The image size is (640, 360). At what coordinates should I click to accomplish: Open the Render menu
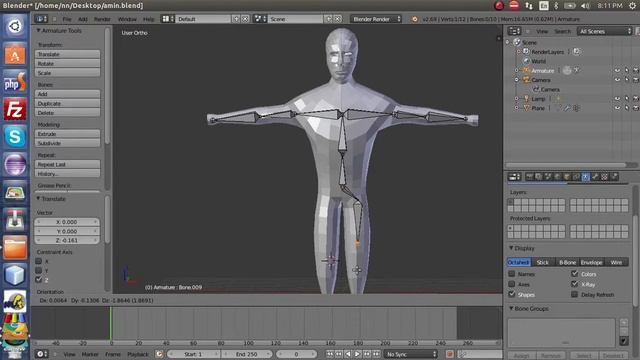[x=102, y=19]
